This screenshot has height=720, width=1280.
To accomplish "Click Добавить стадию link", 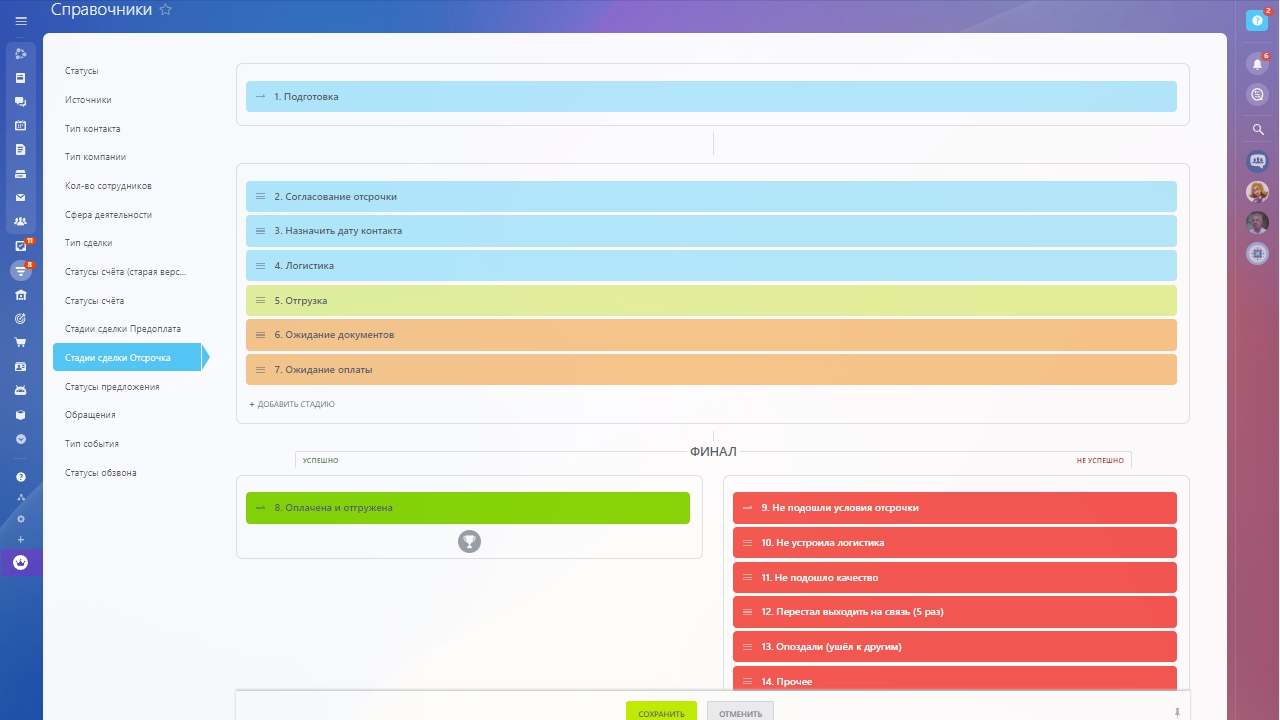I will [292, 405].
